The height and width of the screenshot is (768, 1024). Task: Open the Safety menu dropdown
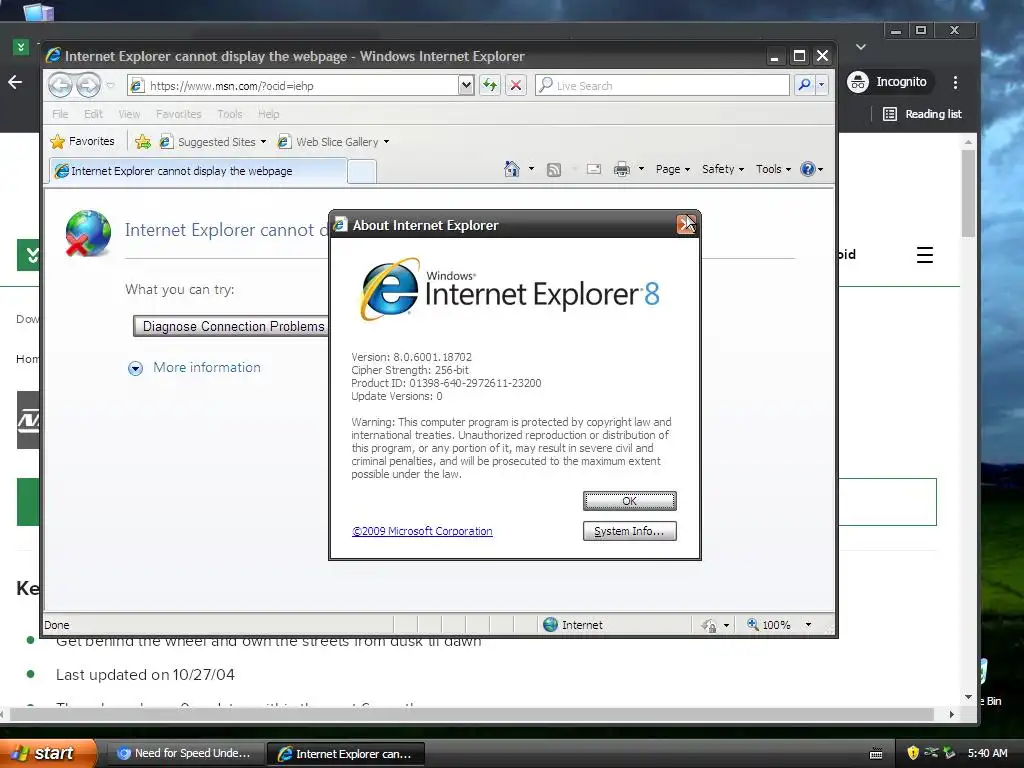pos(723,169)
